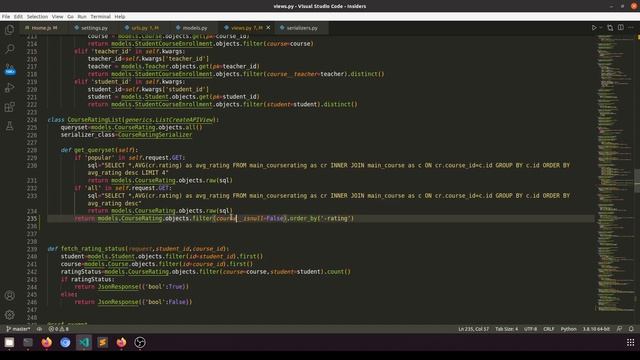Click line number 224 in gutter
This screenshot has height=360, width=640.
pyautogui.click(x=31, y=120)
